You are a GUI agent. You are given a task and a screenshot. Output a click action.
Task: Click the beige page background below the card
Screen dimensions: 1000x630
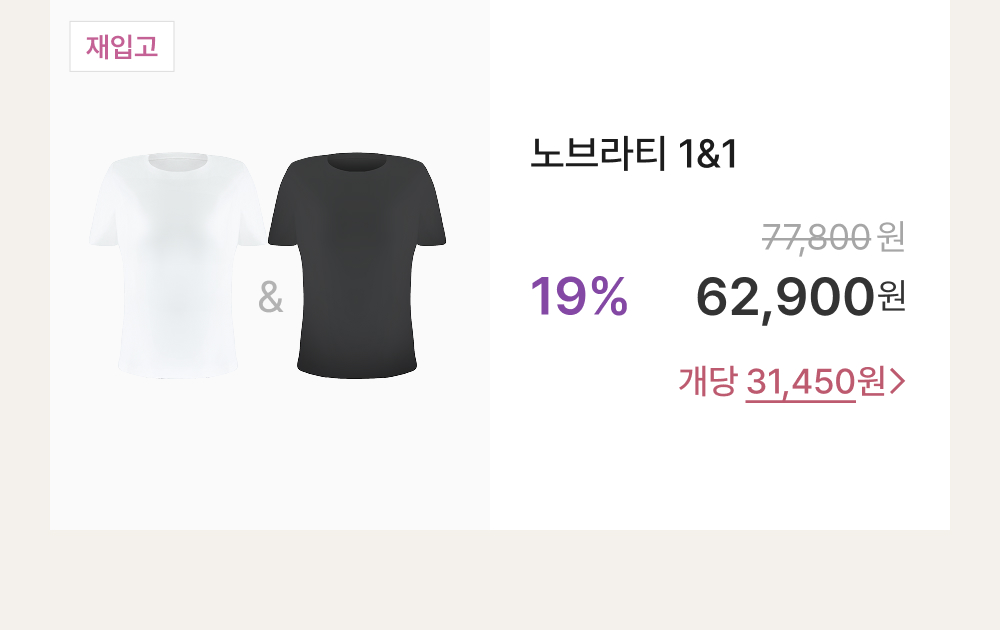[500, 580]
